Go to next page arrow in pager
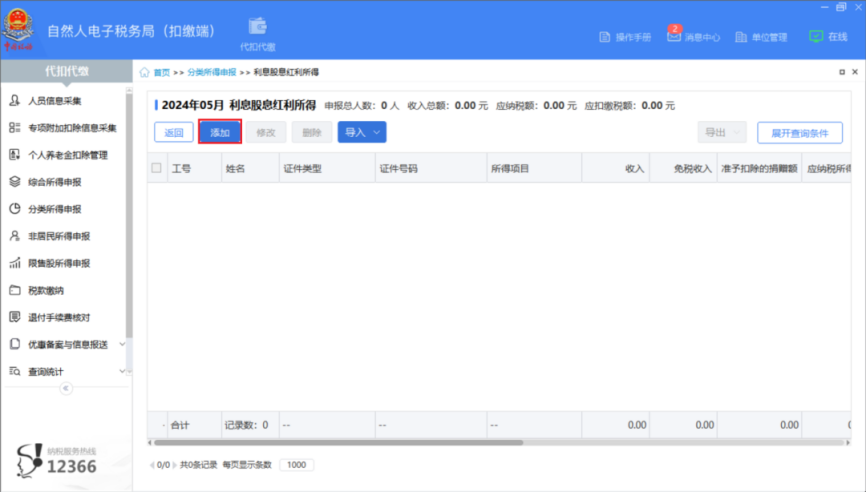 point(175,465)
